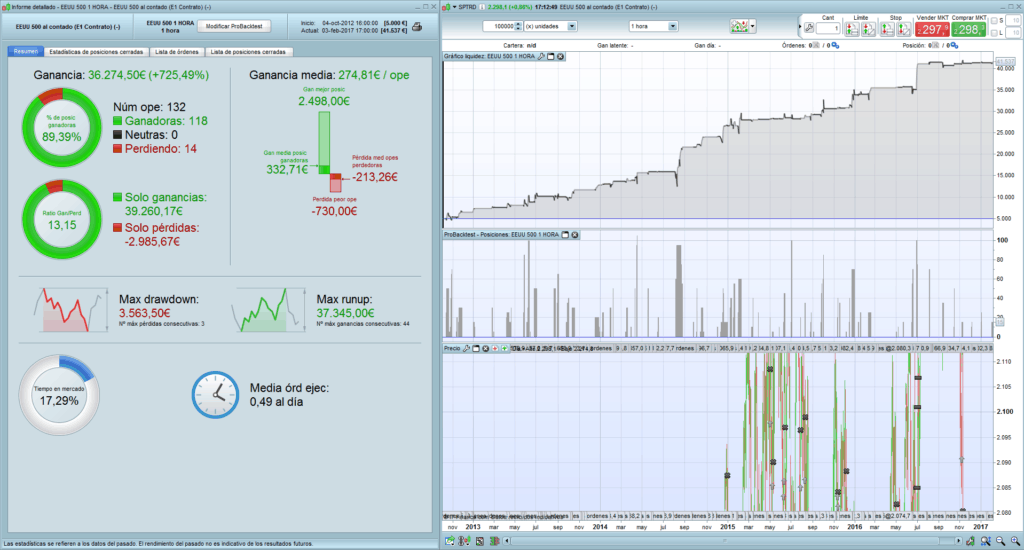Click the printer icon in report header
Viewport: 1024px width, 550px height.
click(416, 25)
